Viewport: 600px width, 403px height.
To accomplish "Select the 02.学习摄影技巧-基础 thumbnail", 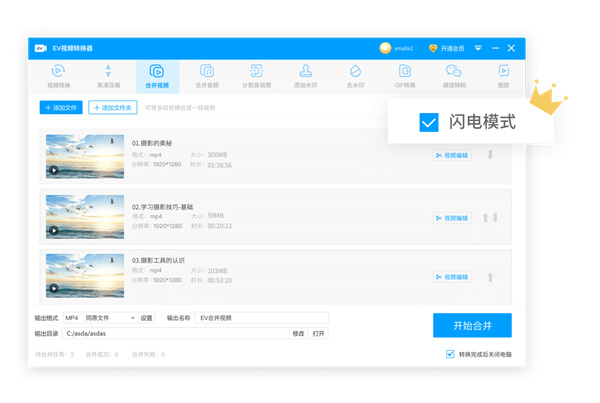I will point(85,217).
